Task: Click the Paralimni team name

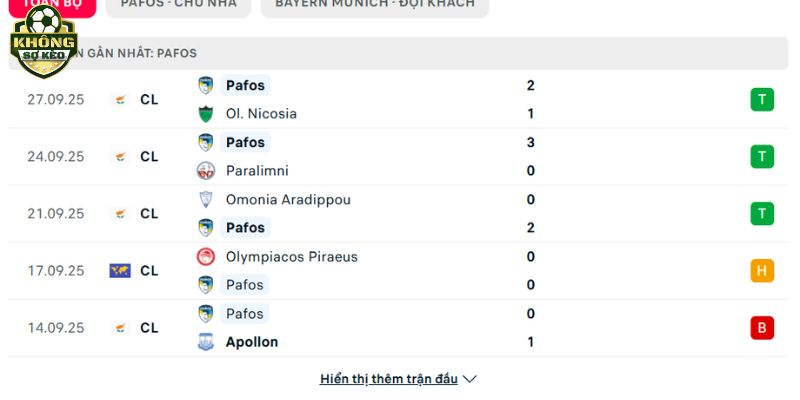Action: (257, 171)
